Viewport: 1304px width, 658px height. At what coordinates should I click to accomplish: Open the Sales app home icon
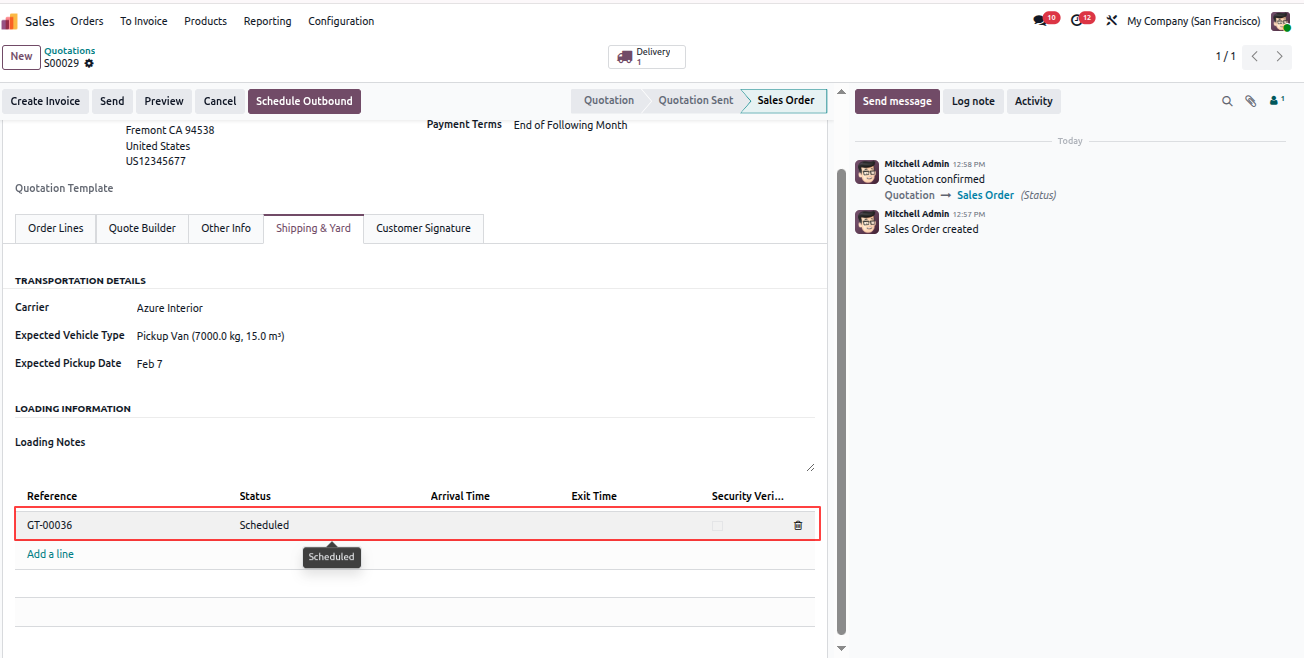[10, 21]
